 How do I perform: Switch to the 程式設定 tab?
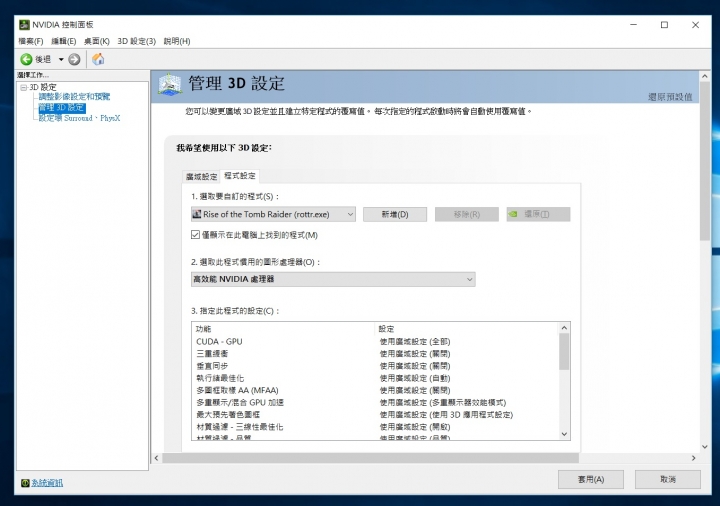(x=240, y=175)
